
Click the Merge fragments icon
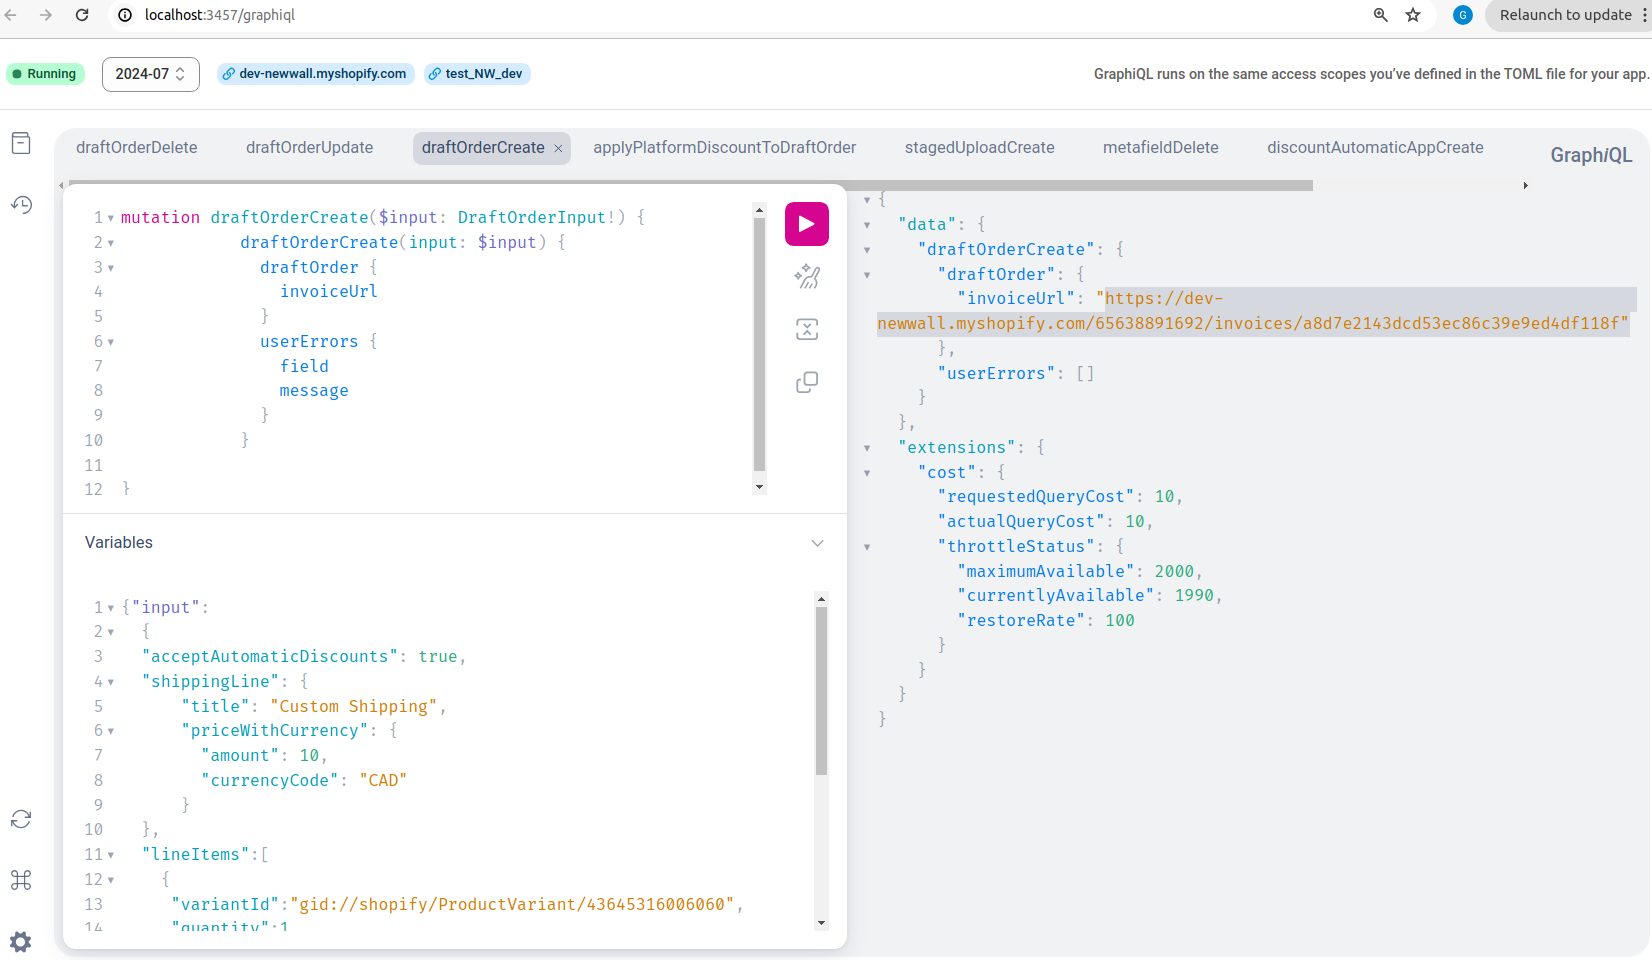point(807,330)
